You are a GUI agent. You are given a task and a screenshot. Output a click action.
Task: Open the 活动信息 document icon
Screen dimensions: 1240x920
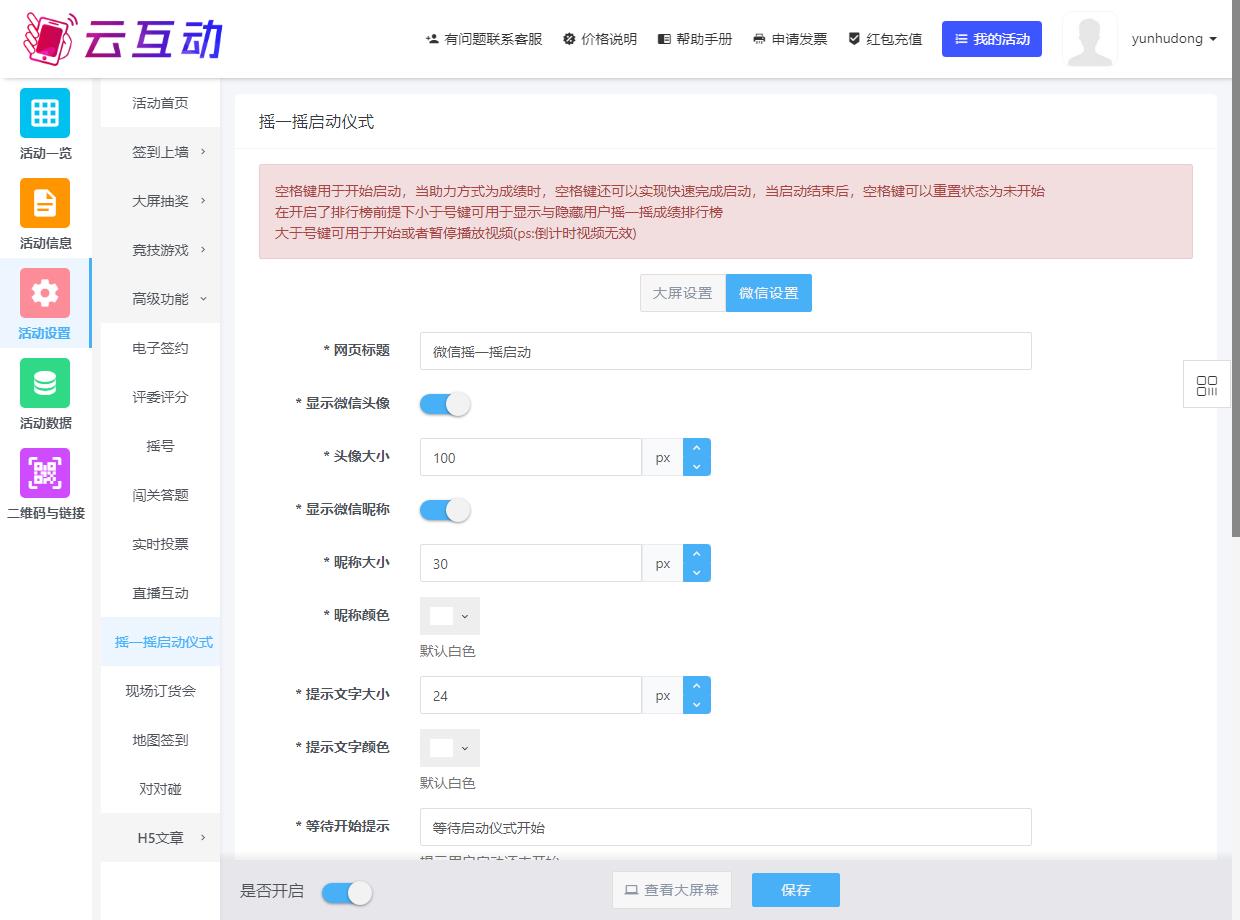tap(45, 203)
